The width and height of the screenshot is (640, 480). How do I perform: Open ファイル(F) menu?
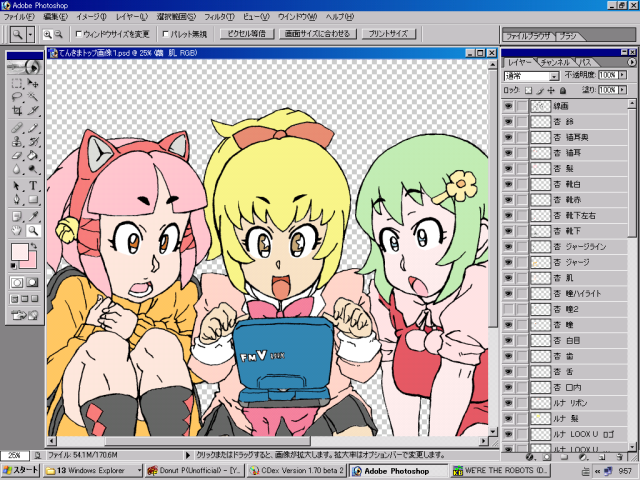19,17
